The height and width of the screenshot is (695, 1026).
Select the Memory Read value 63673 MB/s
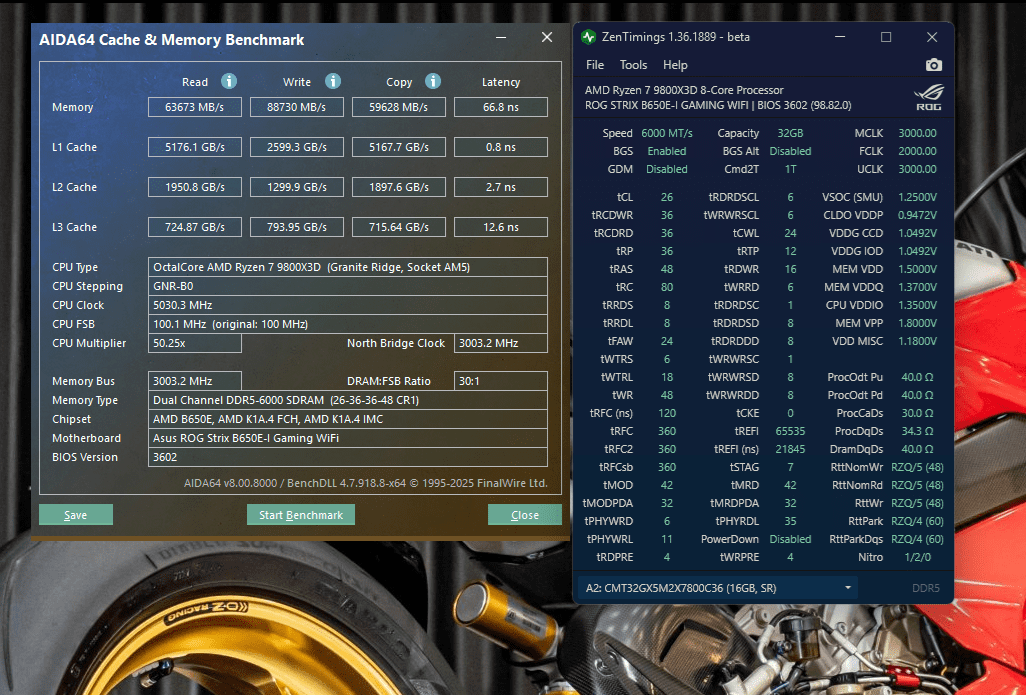(195, 107)
